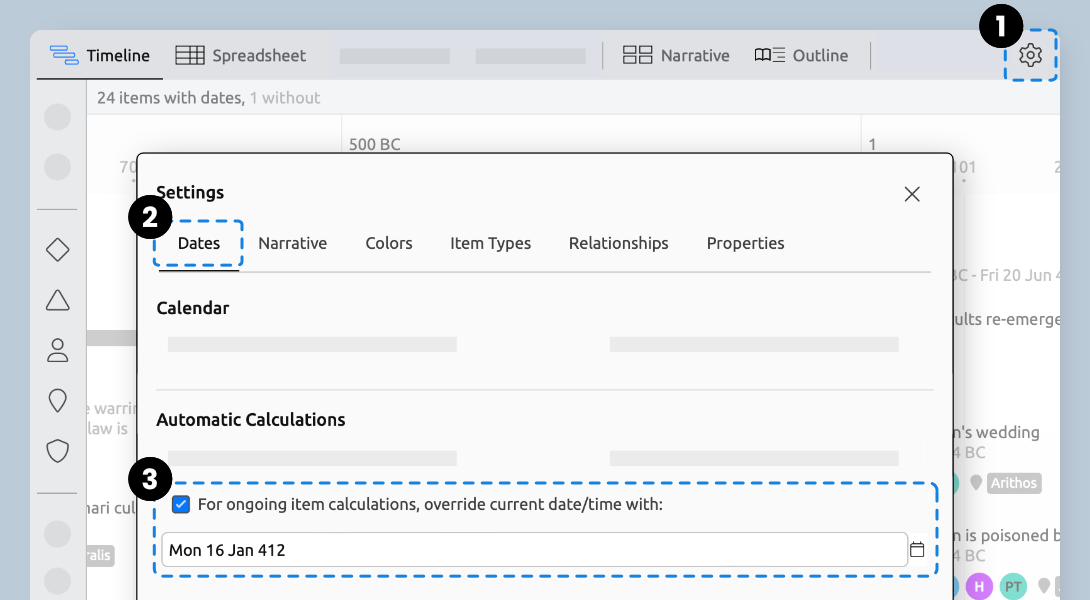
Task: Select the triangle item type icon
Action: pos(58,300)
